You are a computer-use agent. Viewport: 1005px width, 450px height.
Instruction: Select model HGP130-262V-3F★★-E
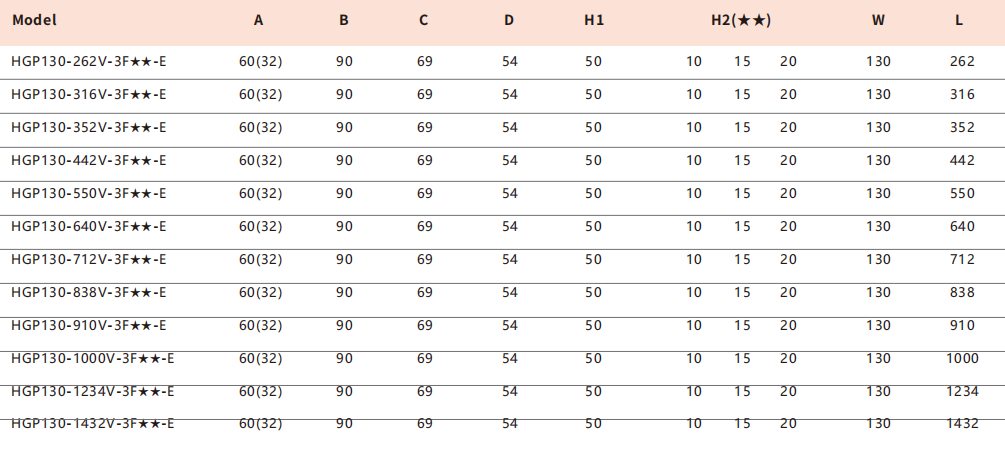pos(89,62)
